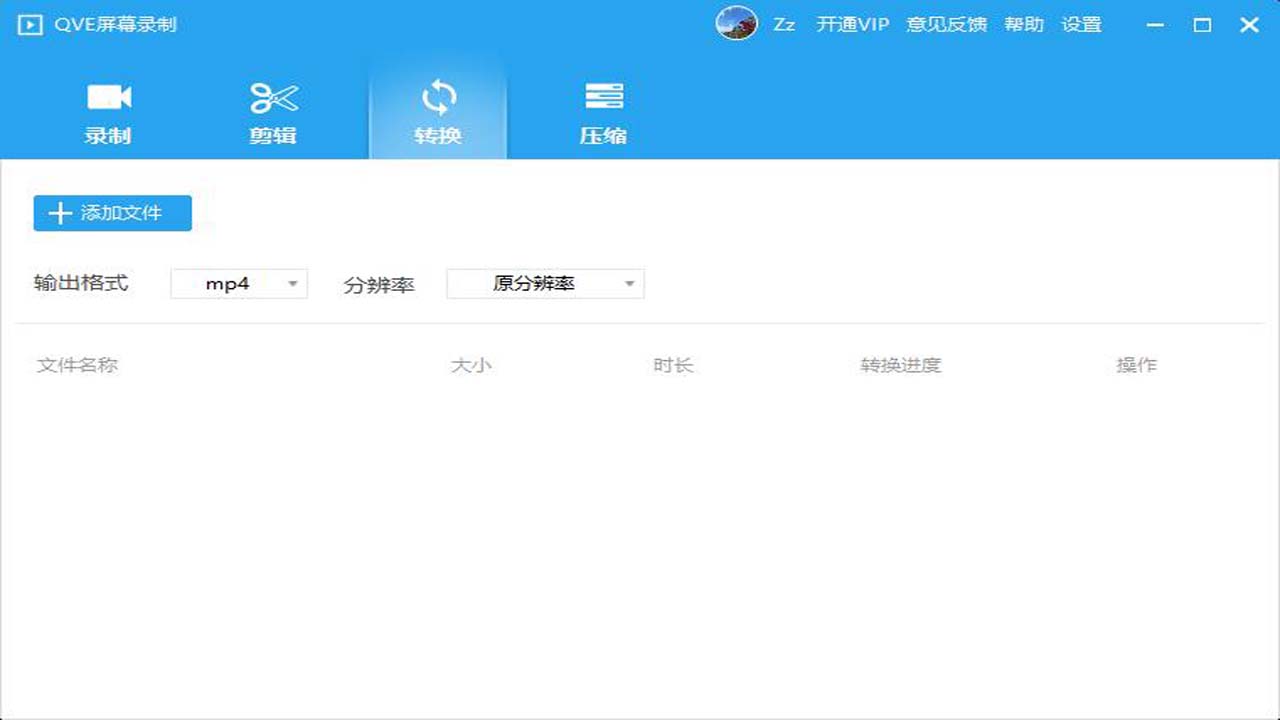1280x720 pixels.
Task: Select the 录制 recording camera icon
Action: [x=108, y=96]
